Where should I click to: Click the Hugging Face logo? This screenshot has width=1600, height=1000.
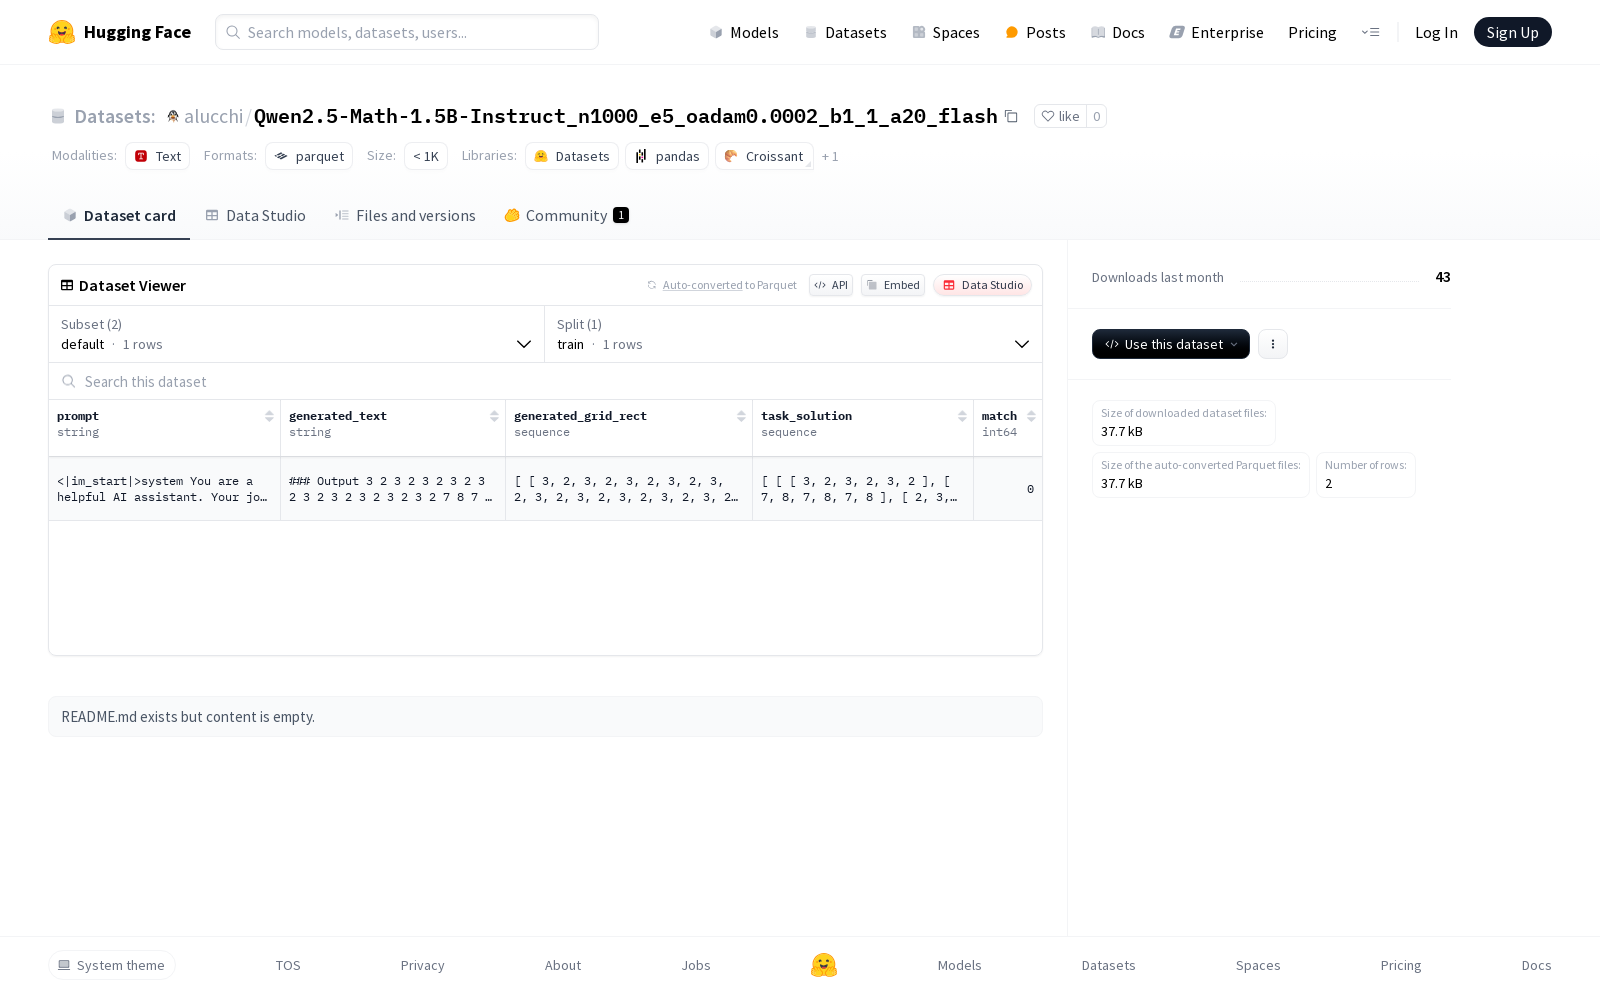tap(120, 32)
